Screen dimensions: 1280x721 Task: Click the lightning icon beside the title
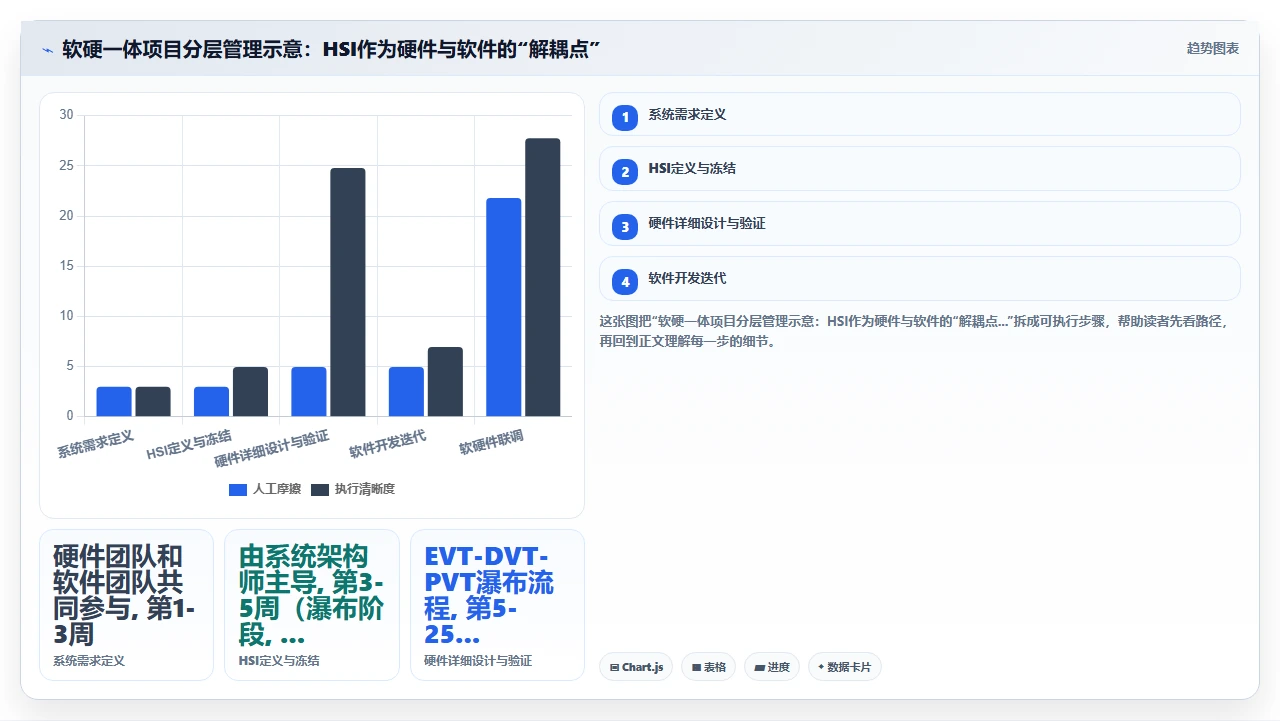[x=47, y=49]
